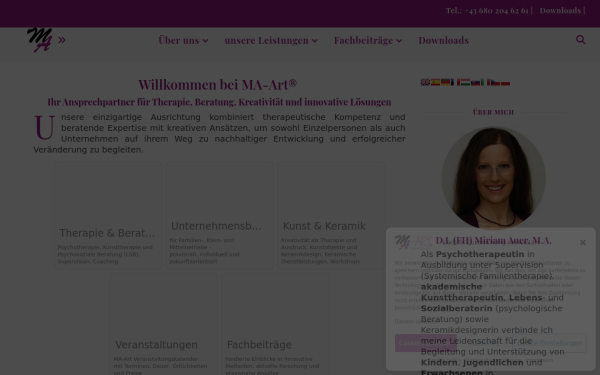Open the Über uns menu item

click(179, 40)
